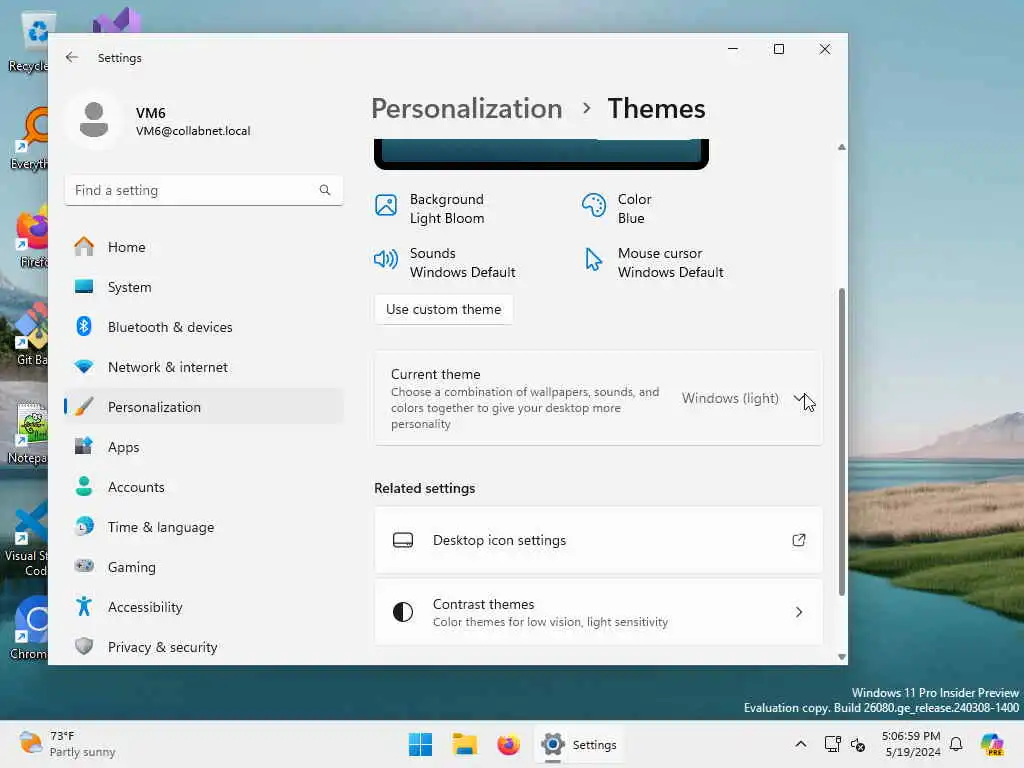Open Time & language settings

point(204,526)
